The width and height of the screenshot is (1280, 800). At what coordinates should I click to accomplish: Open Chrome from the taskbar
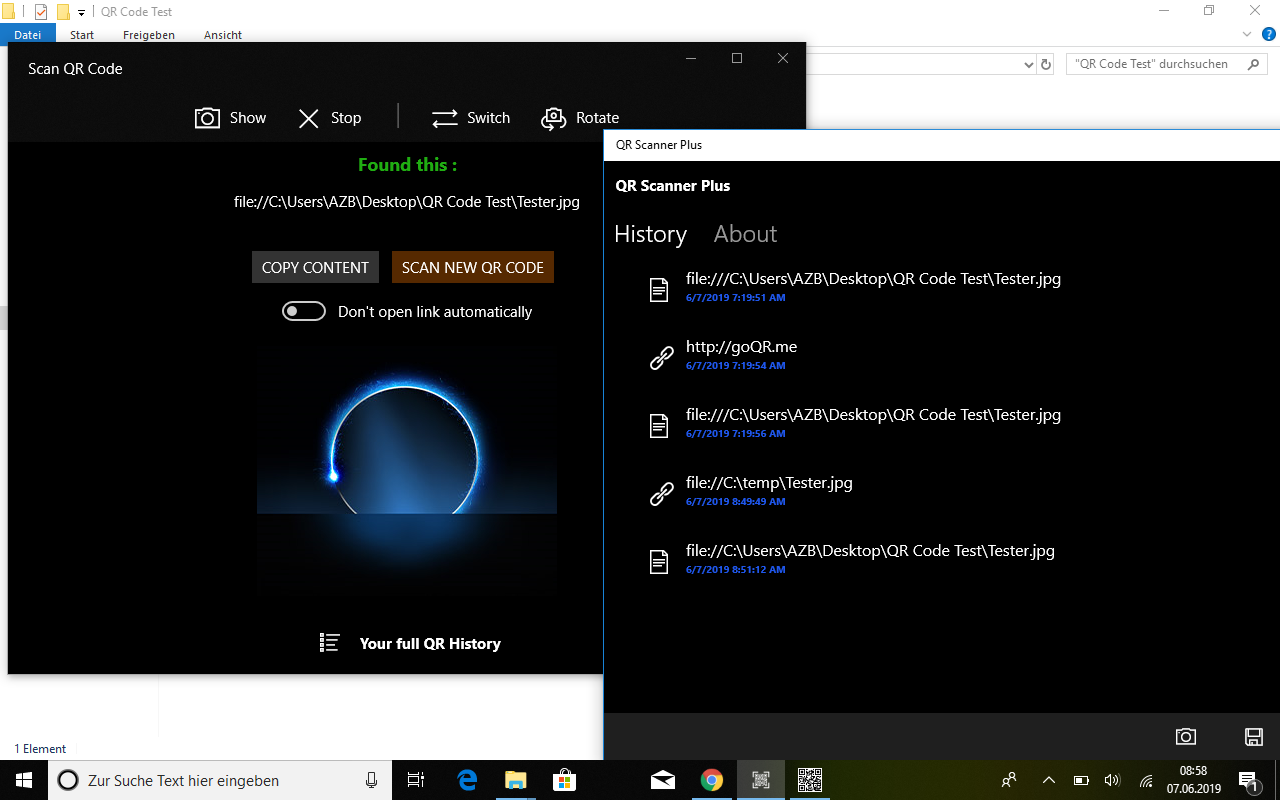point(711,780)
